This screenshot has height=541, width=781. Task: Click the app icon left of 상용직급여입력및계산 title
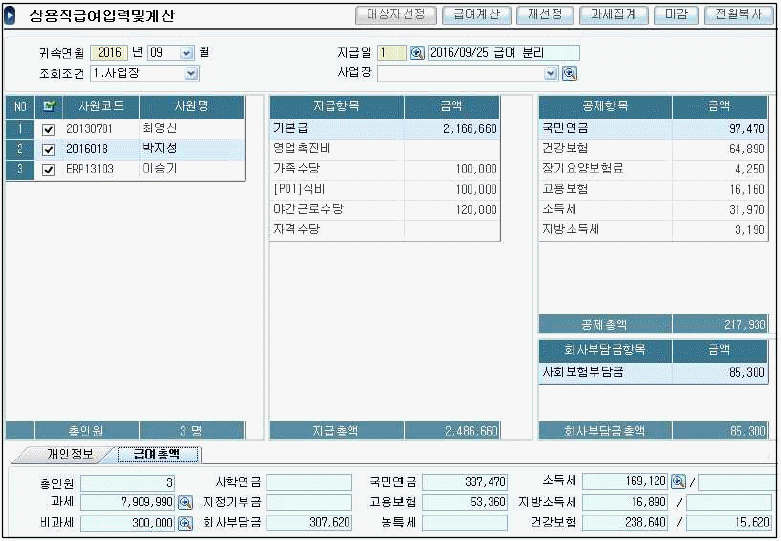pos(11,16)
